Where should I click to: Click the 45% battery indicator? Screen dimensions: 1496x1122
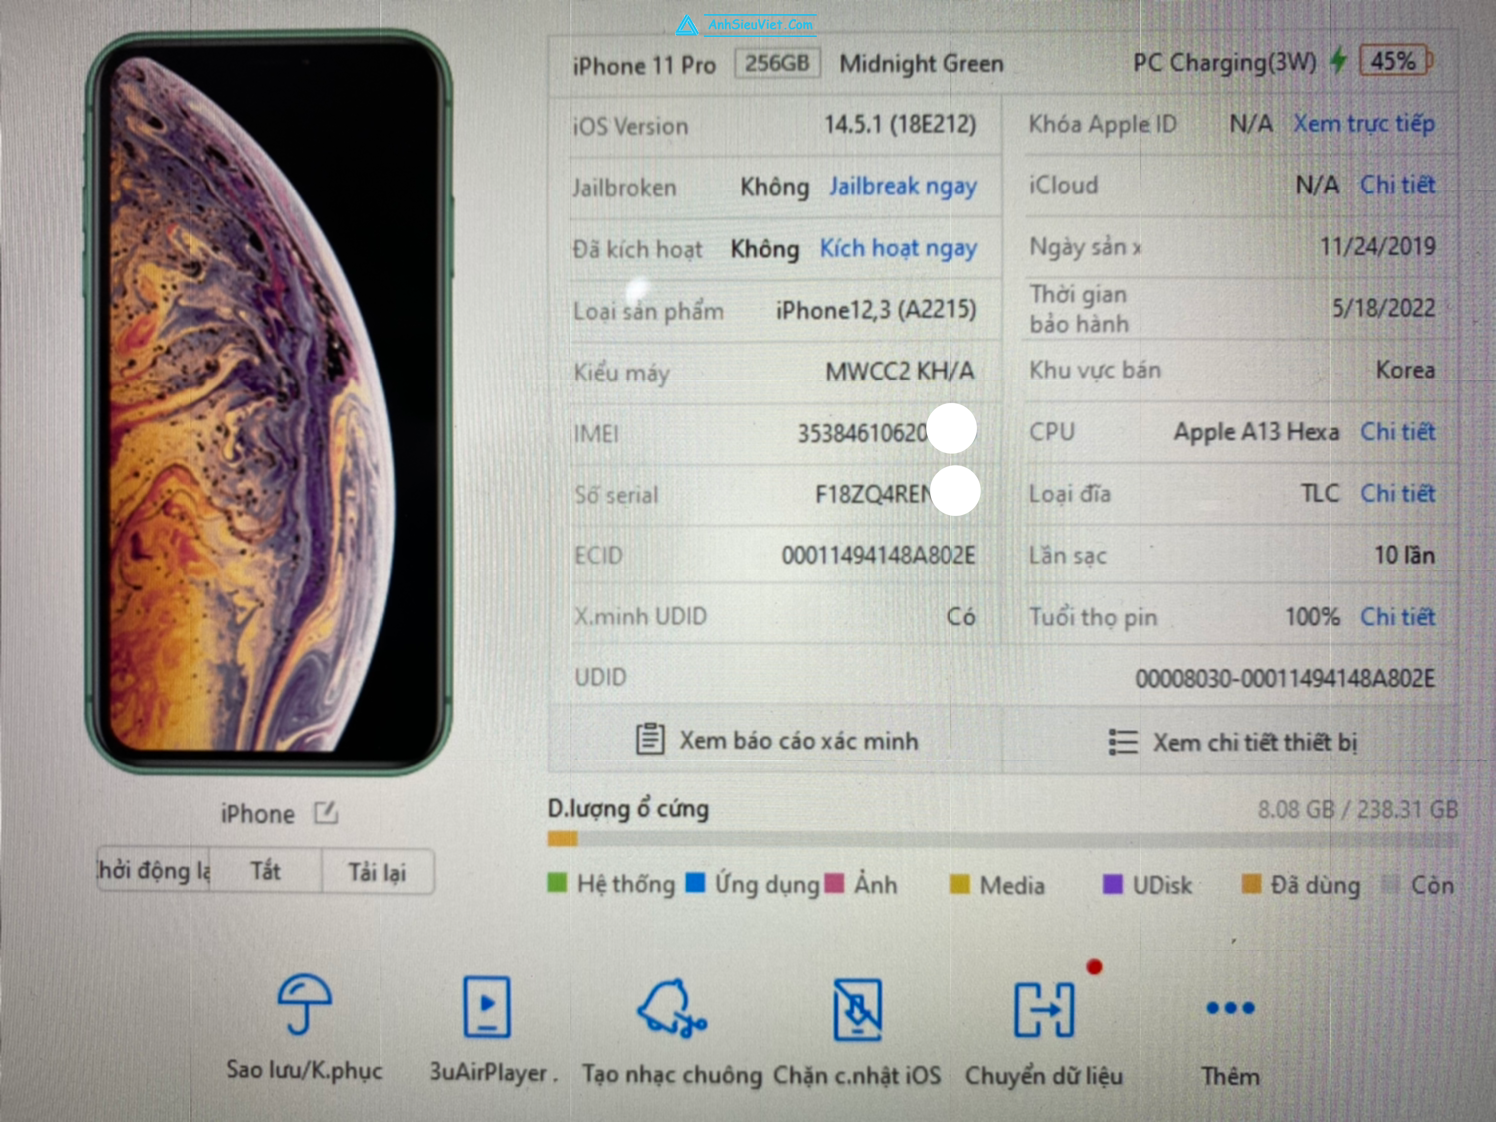(x=1396, y=61)
